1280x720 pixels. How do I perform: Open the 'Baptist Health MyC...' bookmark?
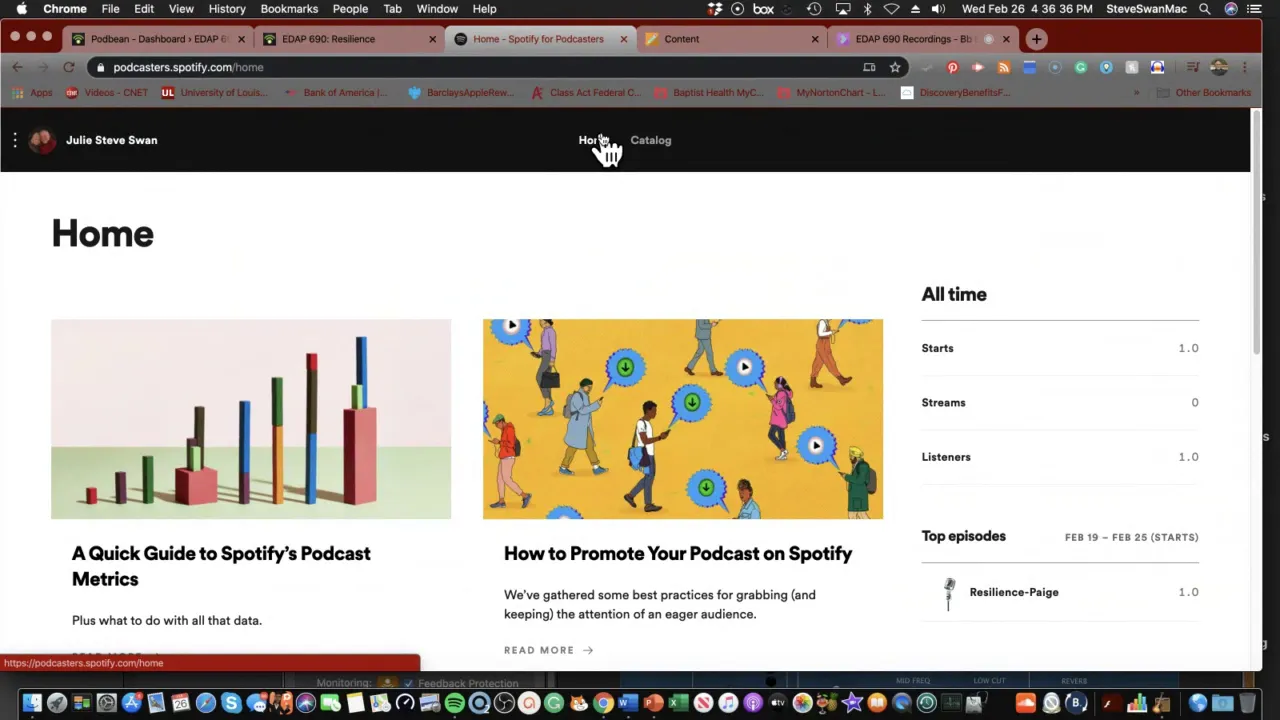710,92
